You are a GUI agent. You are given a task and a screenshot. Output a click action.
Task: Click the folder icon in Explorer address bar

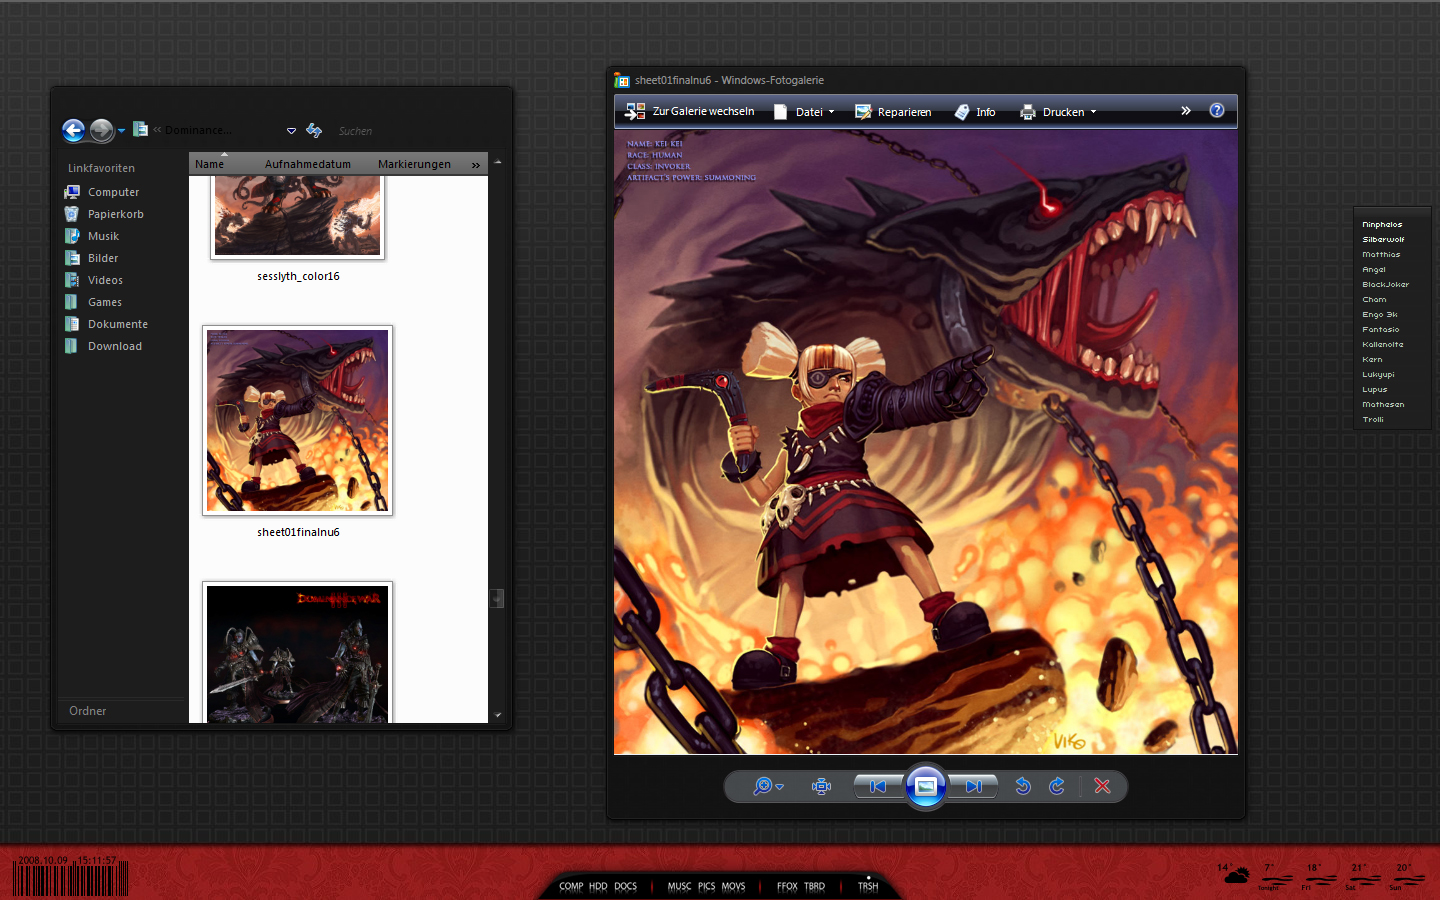click(x=141, y=129)
